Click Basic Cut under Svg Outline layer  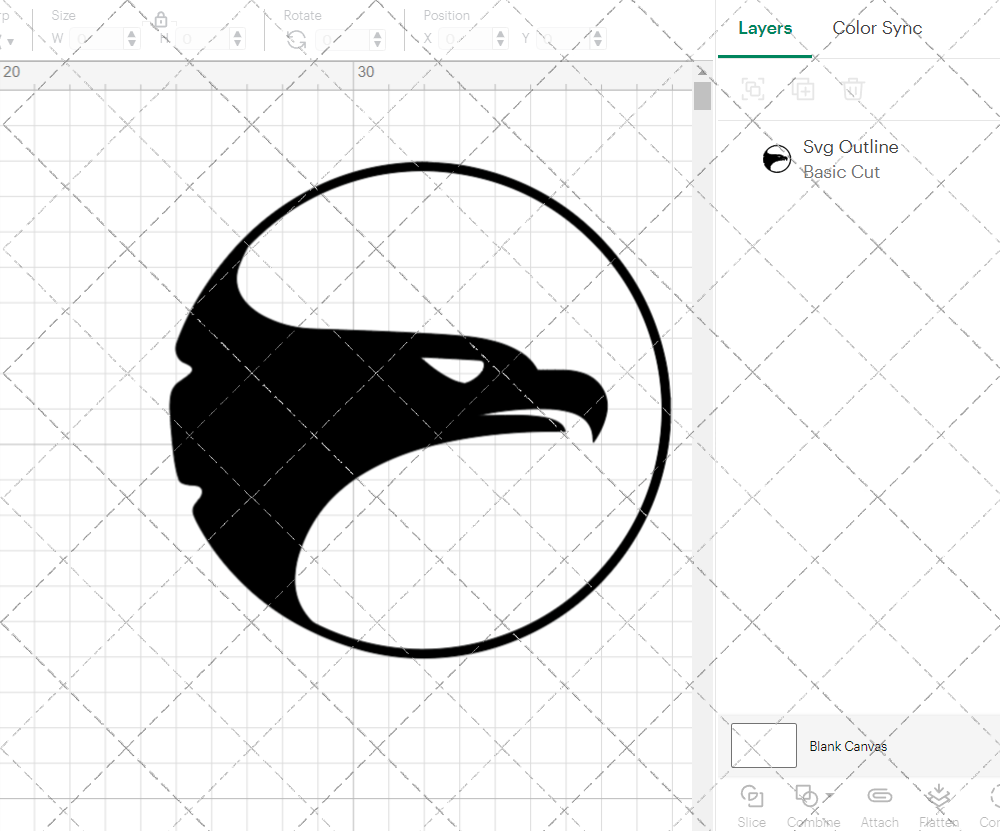(x=842, y=172)
